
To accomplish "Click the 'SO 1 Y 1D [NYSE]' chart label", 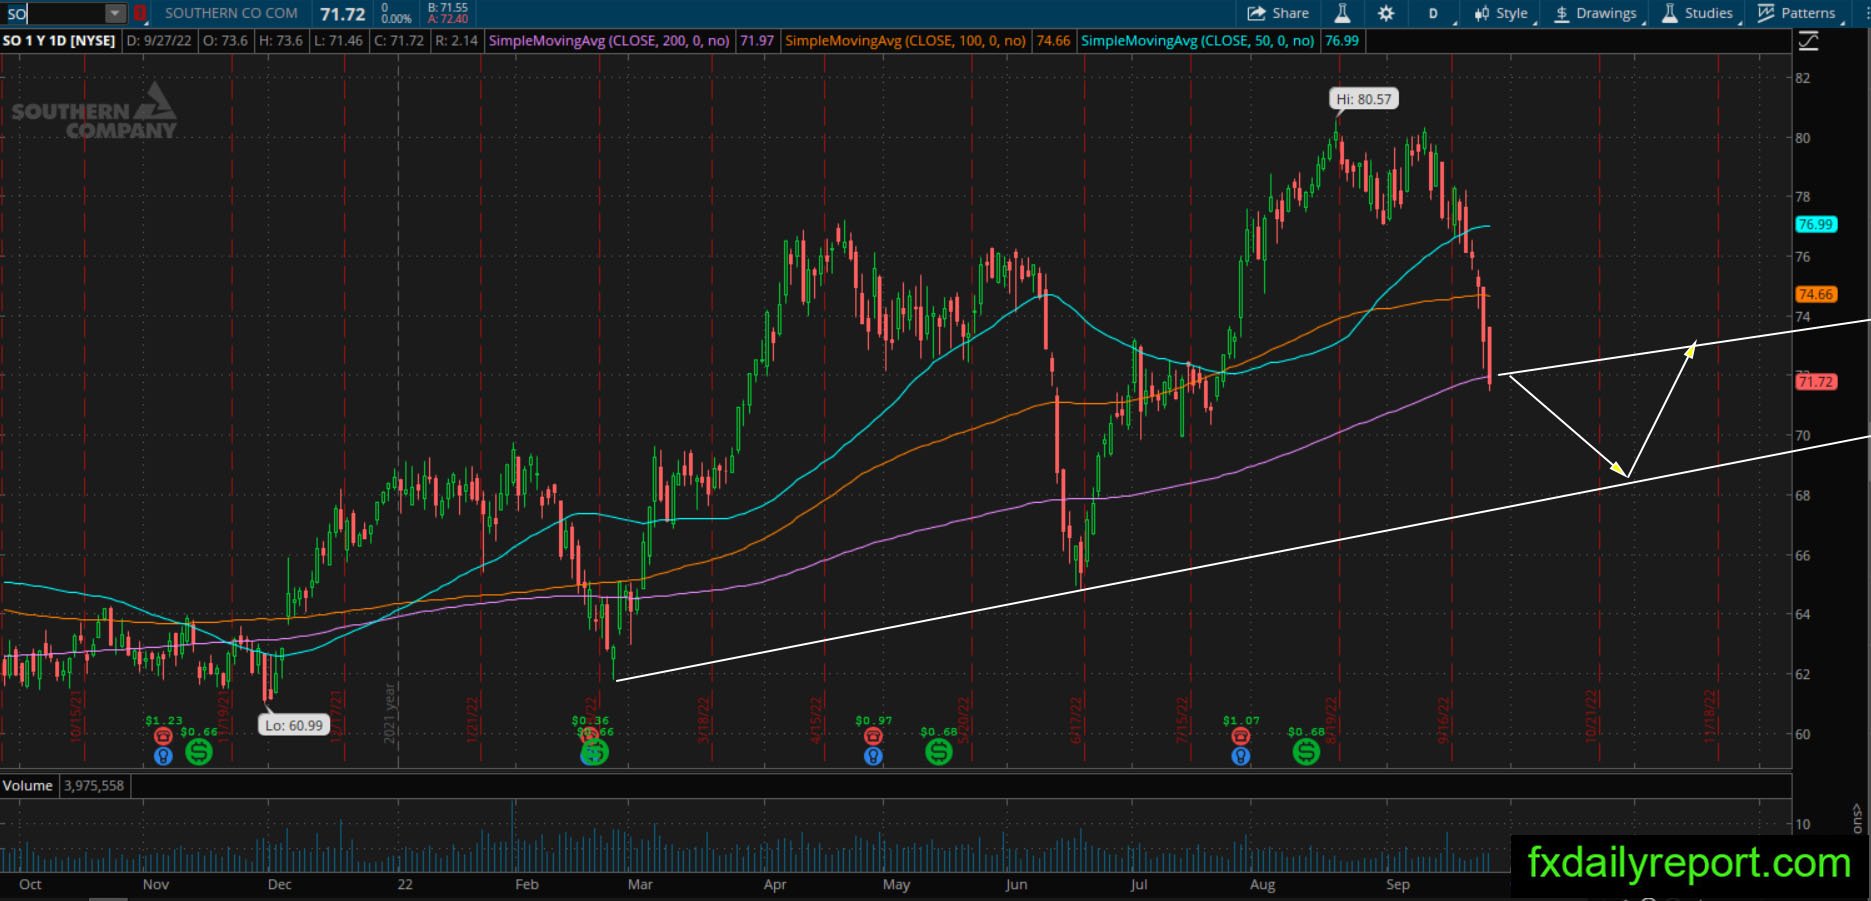I will pyautogui.click(x=59, y=41).
